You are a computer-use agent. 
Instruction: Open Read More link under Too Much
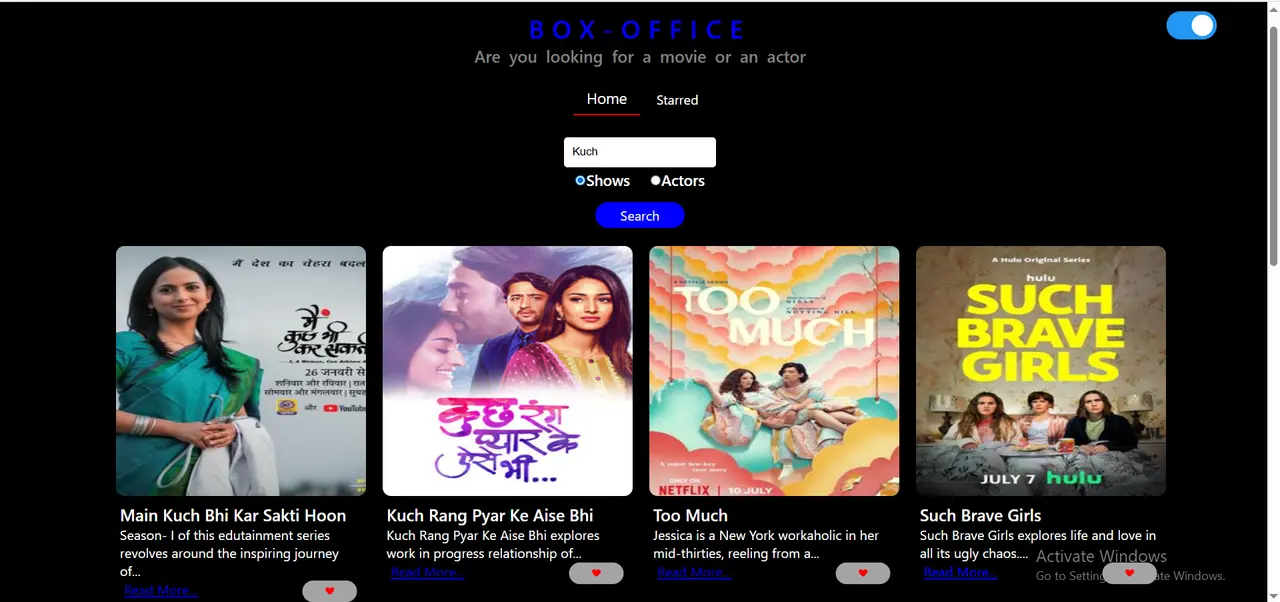[694, 572]
